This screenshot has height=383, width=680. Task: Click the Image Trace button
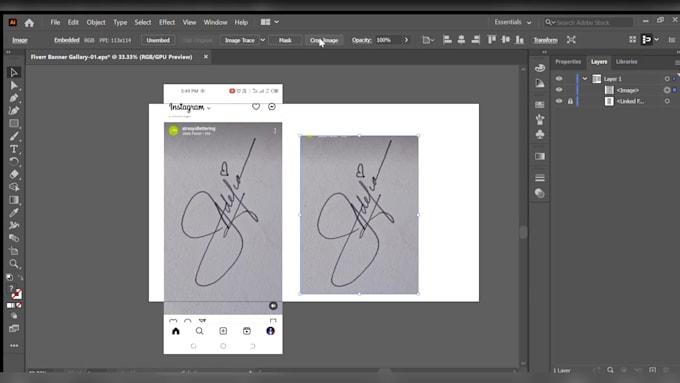pos(239,40)
